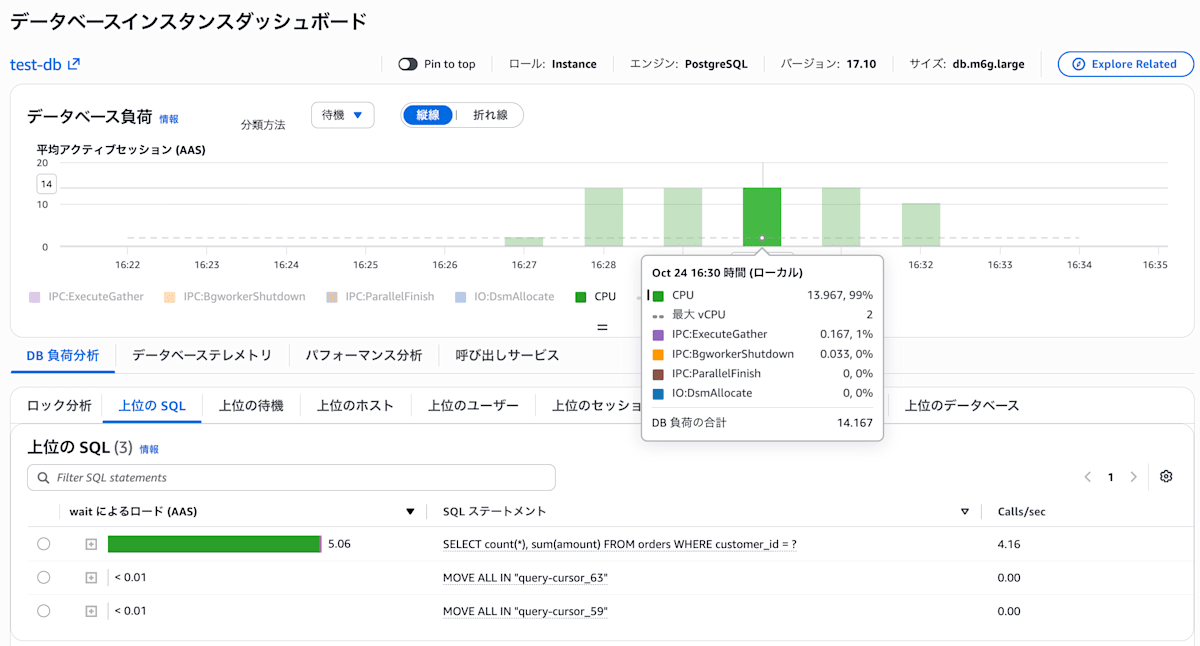The height and width of the screenshot is (646, 1200).
Task: Open 情報 link next to 上位の SQL
Action: point(149,449)
